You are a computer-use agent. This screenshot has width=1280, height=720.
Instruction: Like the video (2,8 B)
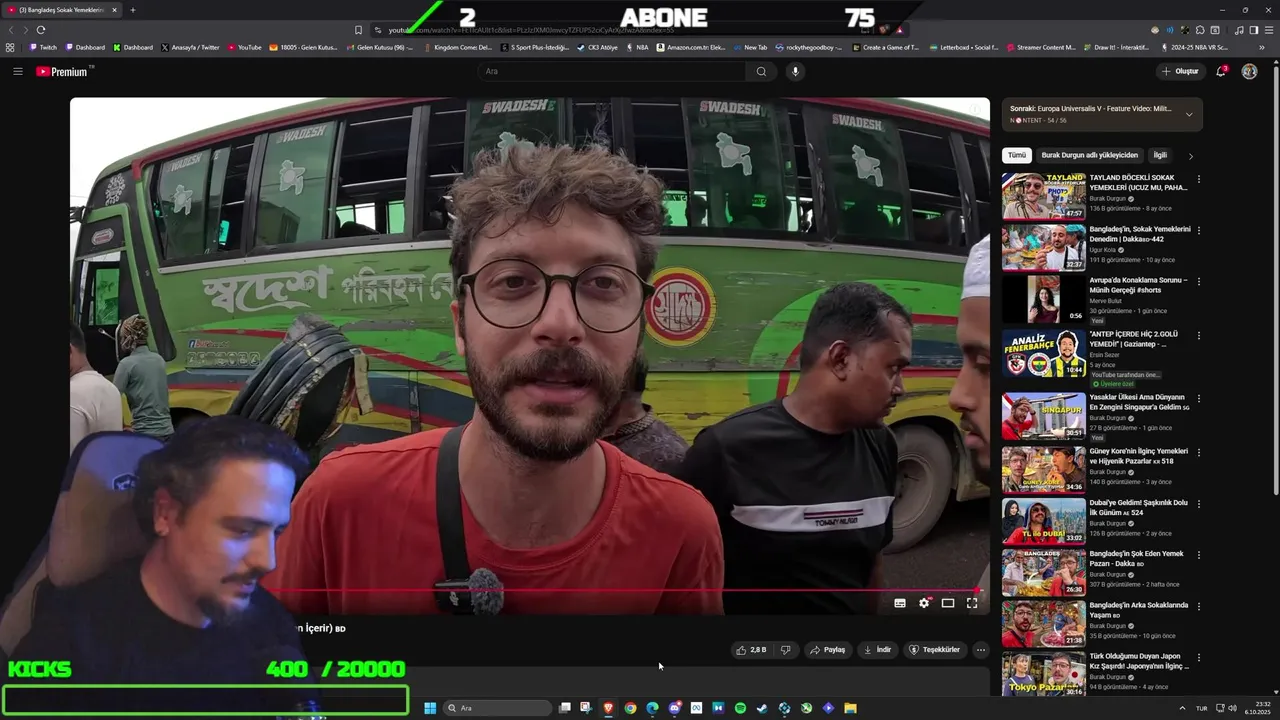[751, 650]
